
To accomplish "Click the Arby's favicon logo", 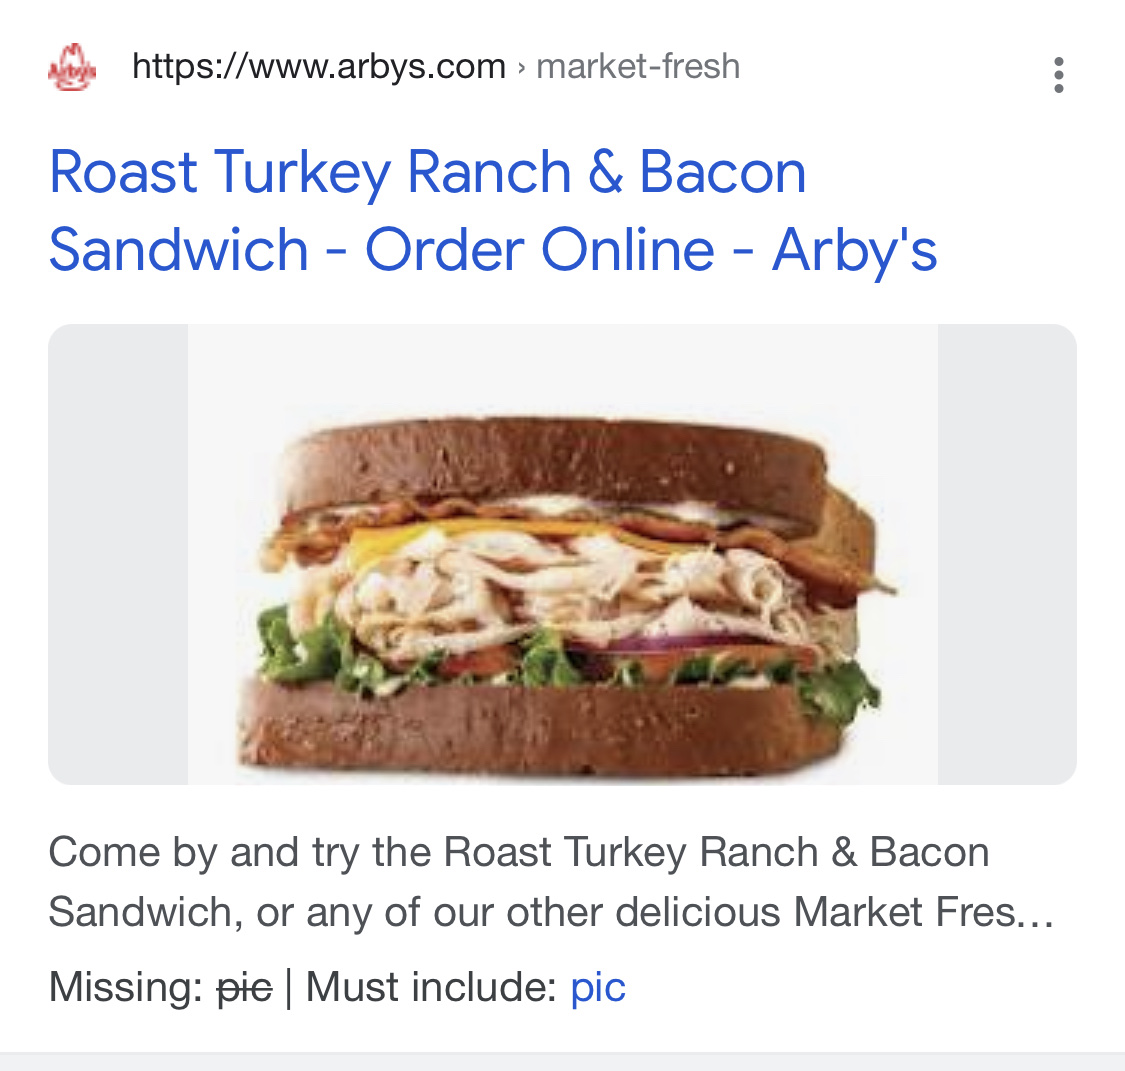I will click(x=72, y=68).
